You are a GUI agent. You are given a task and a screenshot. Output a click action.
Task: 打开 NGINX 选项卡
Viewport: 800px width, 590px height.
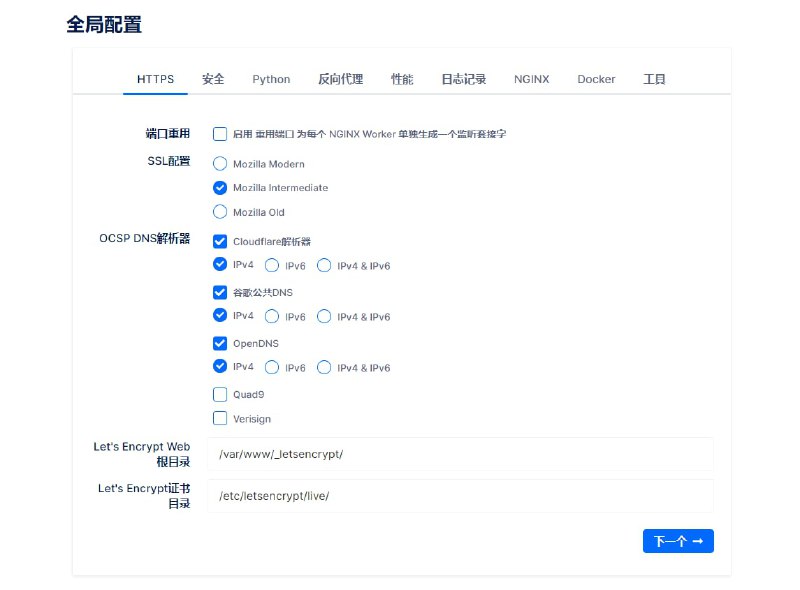pos(530,78)
